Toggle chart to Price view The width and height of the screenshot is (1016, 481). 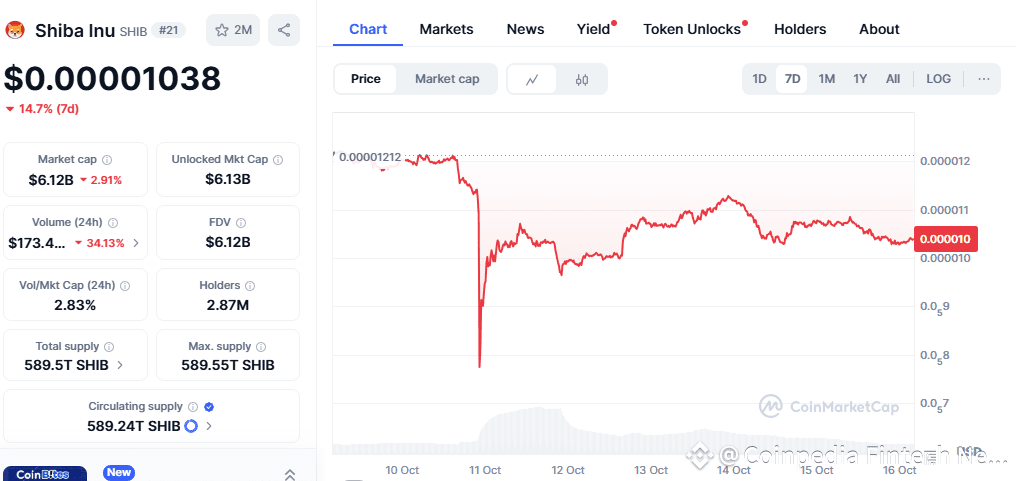click(366, 79)
